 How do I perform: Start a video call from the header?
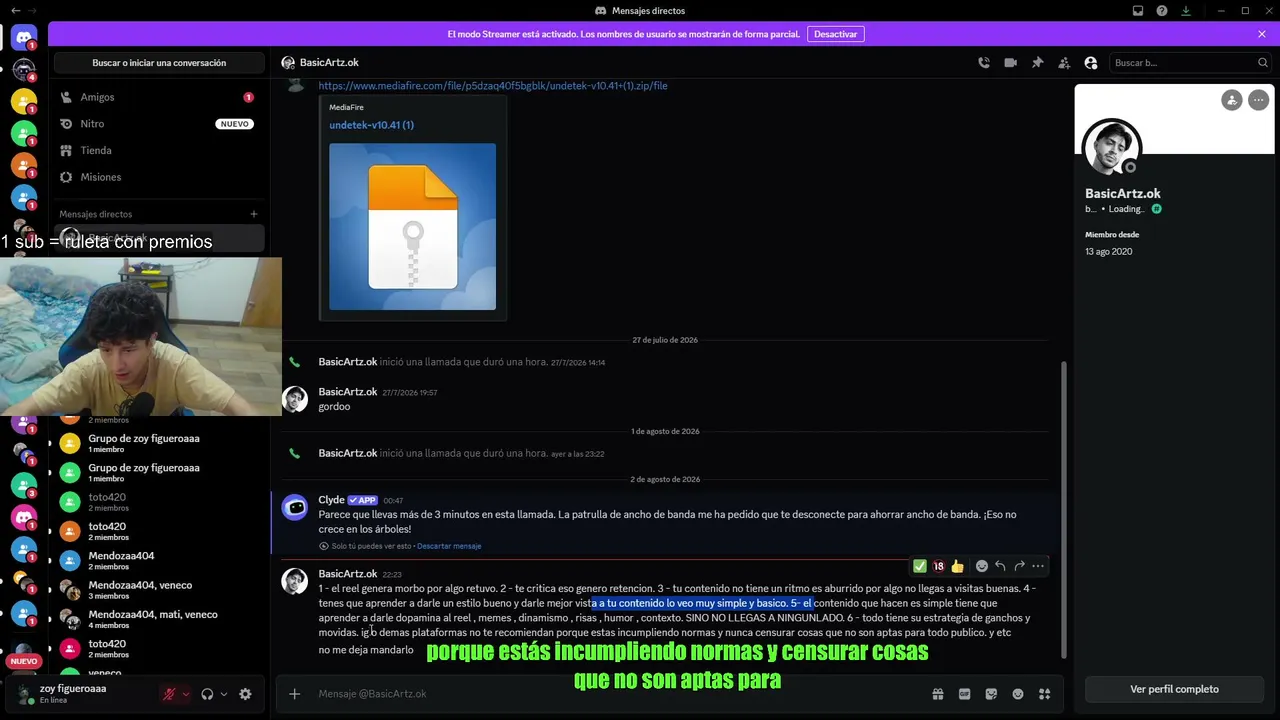(1011, 62)
